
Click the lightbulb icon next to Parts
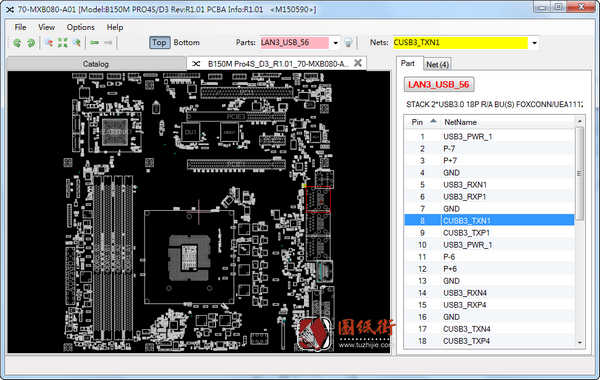pyautogui.click(x=348, y=43)
